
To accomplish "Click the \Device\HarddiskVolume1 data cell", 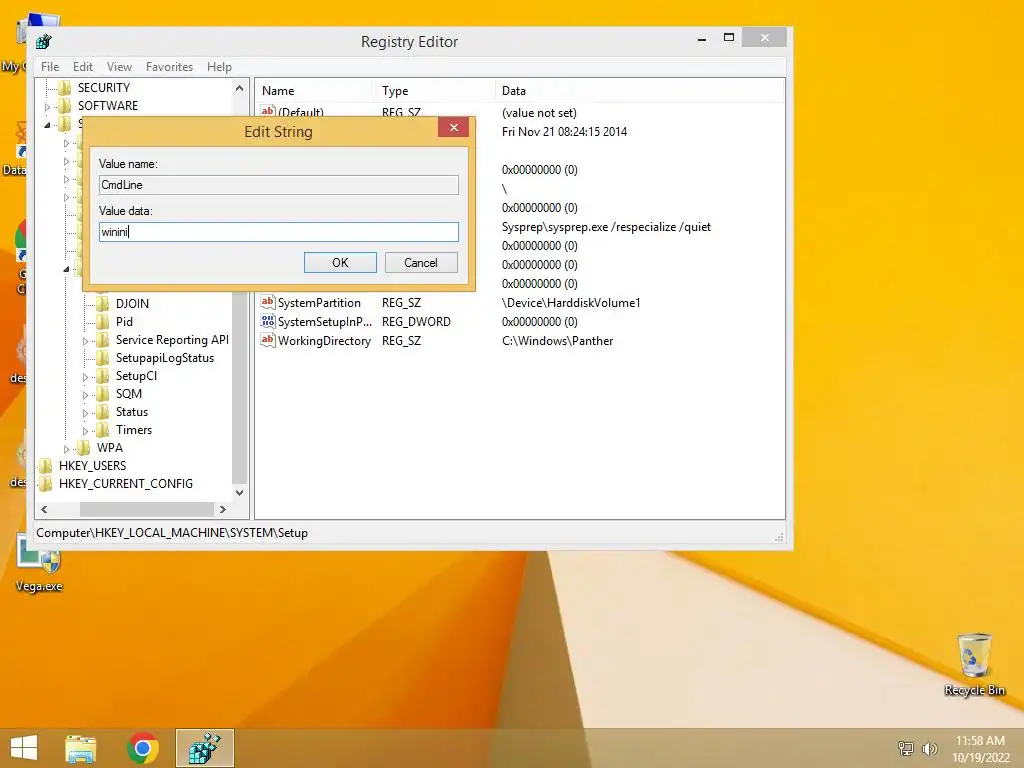I will (571, 303).
